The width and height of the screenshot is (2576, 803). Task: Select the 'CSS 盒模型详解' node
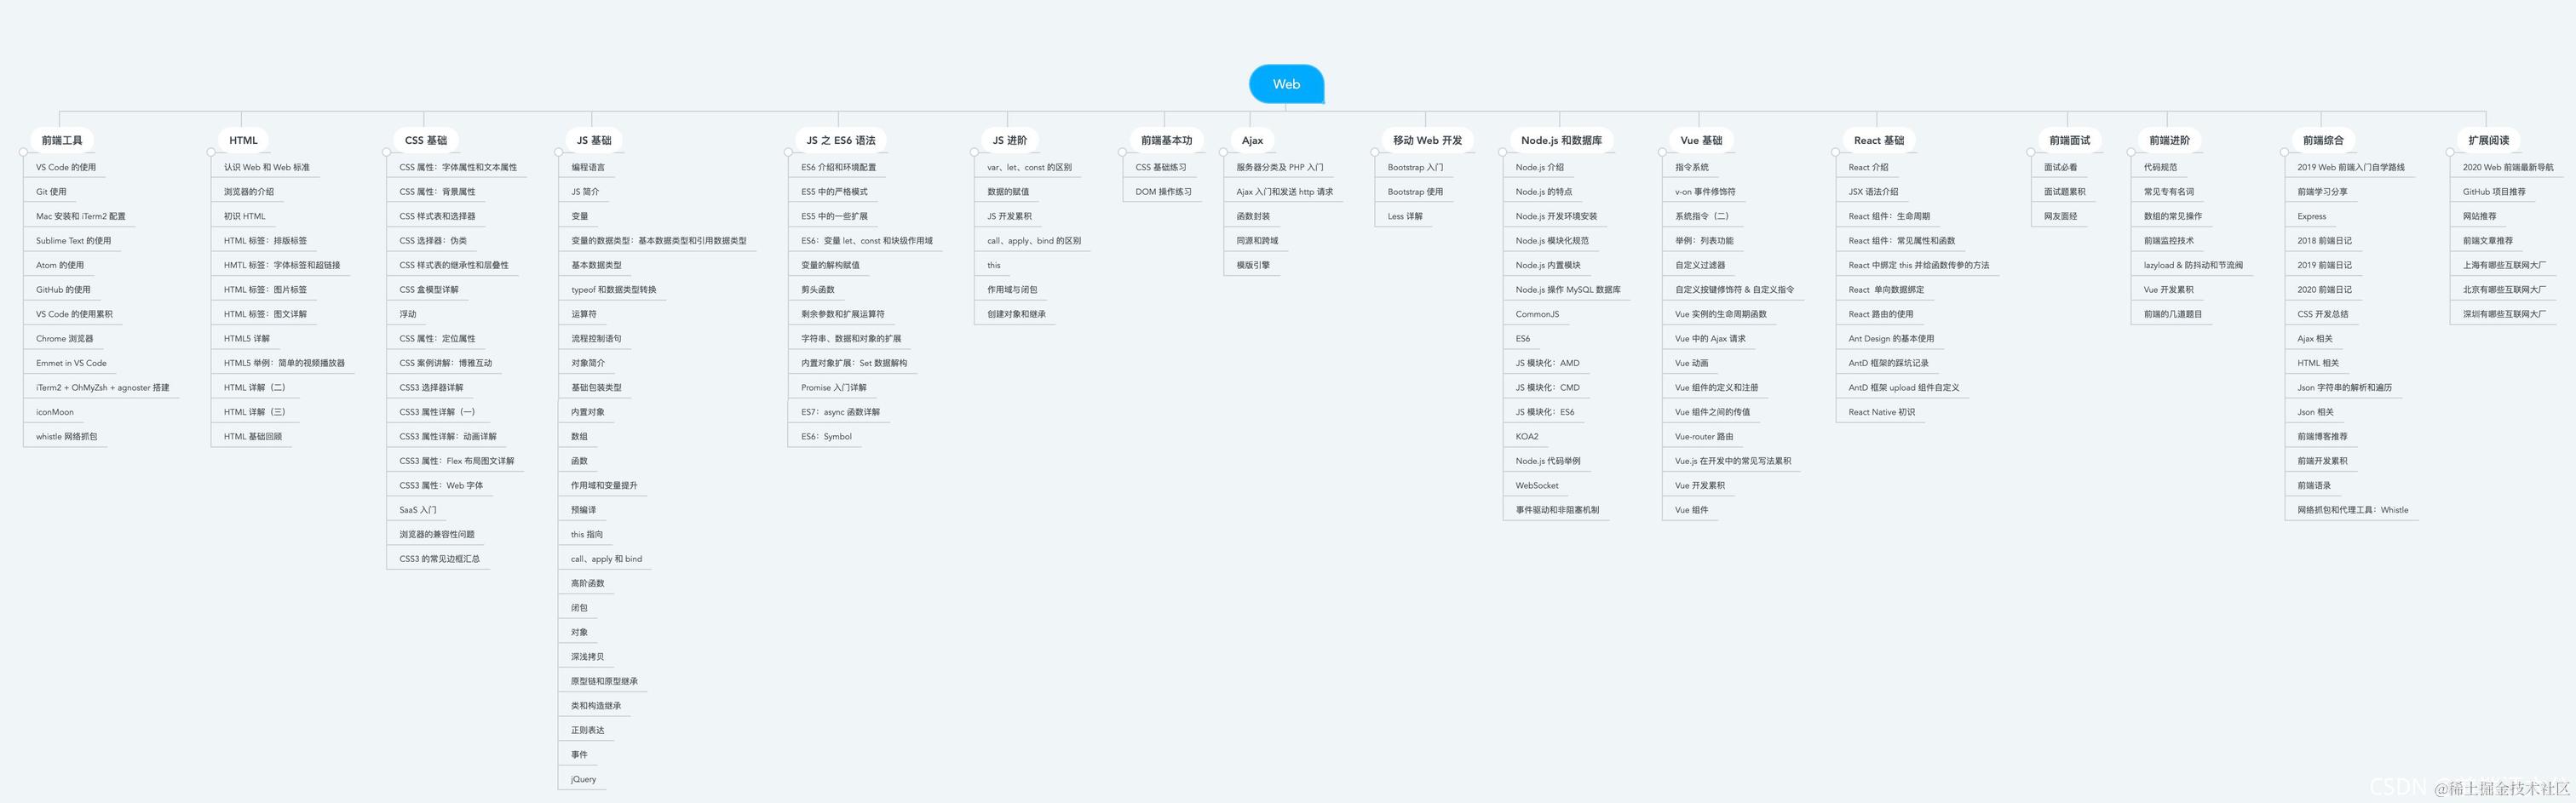pos(429,290)
